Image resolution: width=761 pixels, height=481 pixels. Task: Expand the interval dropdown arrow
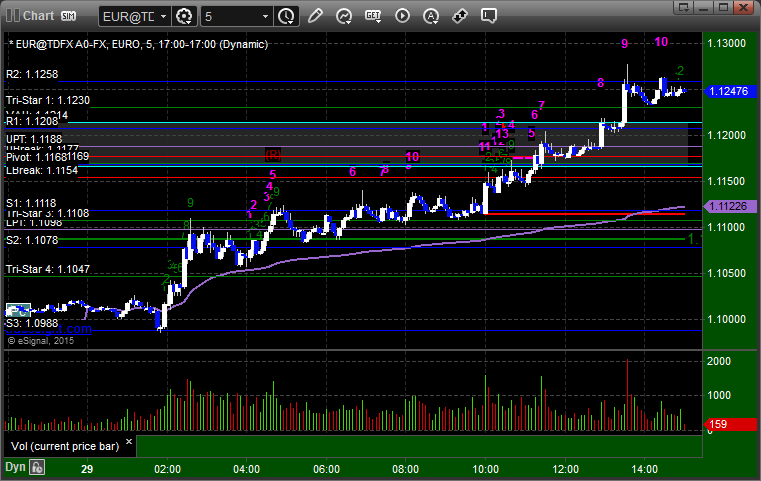pyautogui.click(x=265, y=17)
